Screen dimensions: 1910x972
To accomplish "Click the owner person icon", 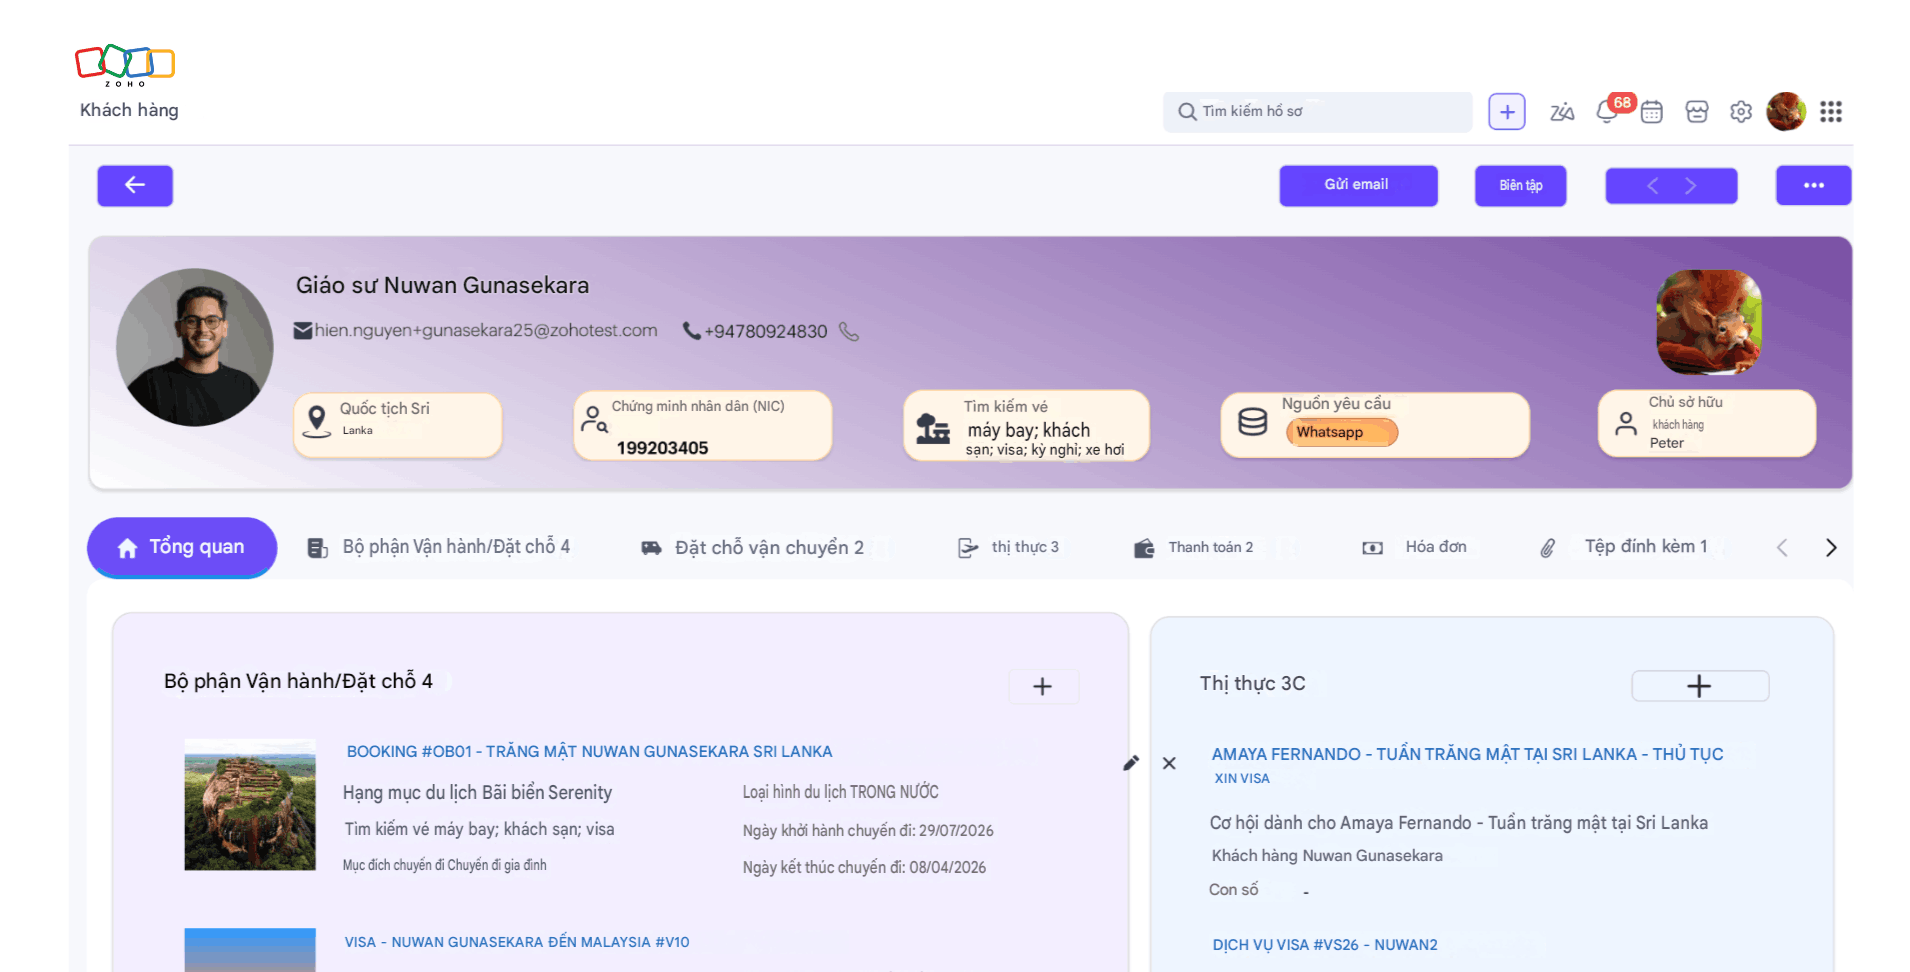I will point(1626,424).
